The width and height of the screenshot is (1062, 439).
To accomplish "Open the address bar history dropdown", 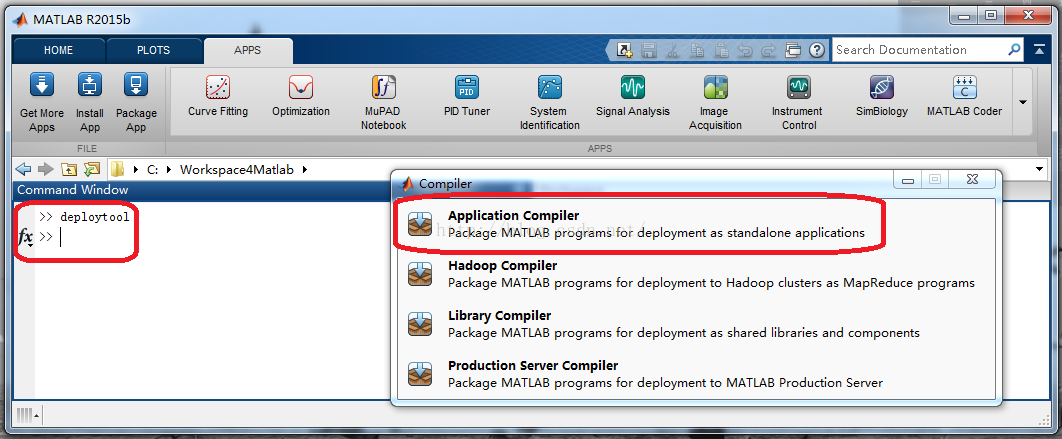I will [x=1039, y=169].
